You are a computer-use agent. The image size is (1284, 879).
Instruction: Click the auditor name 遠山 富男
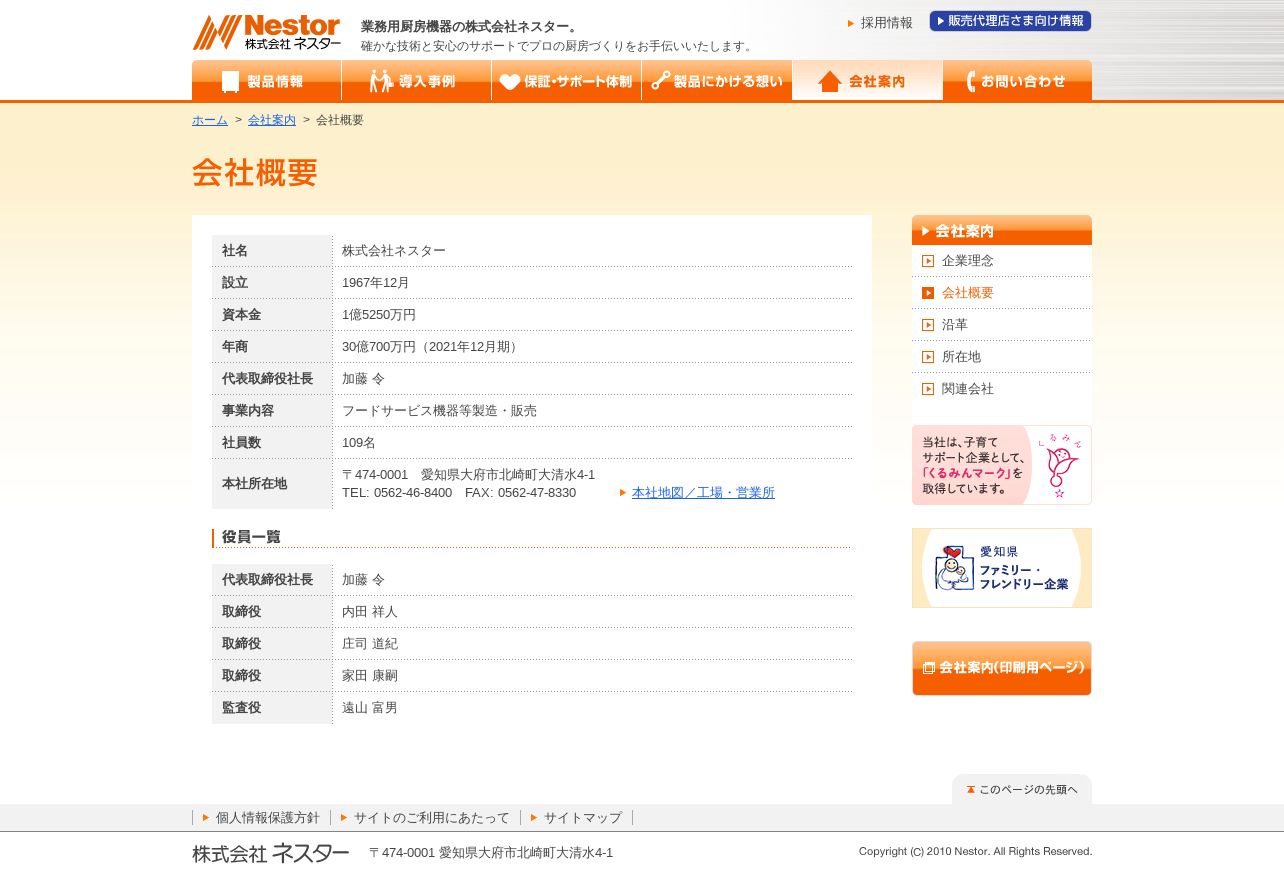pos(370,708)
